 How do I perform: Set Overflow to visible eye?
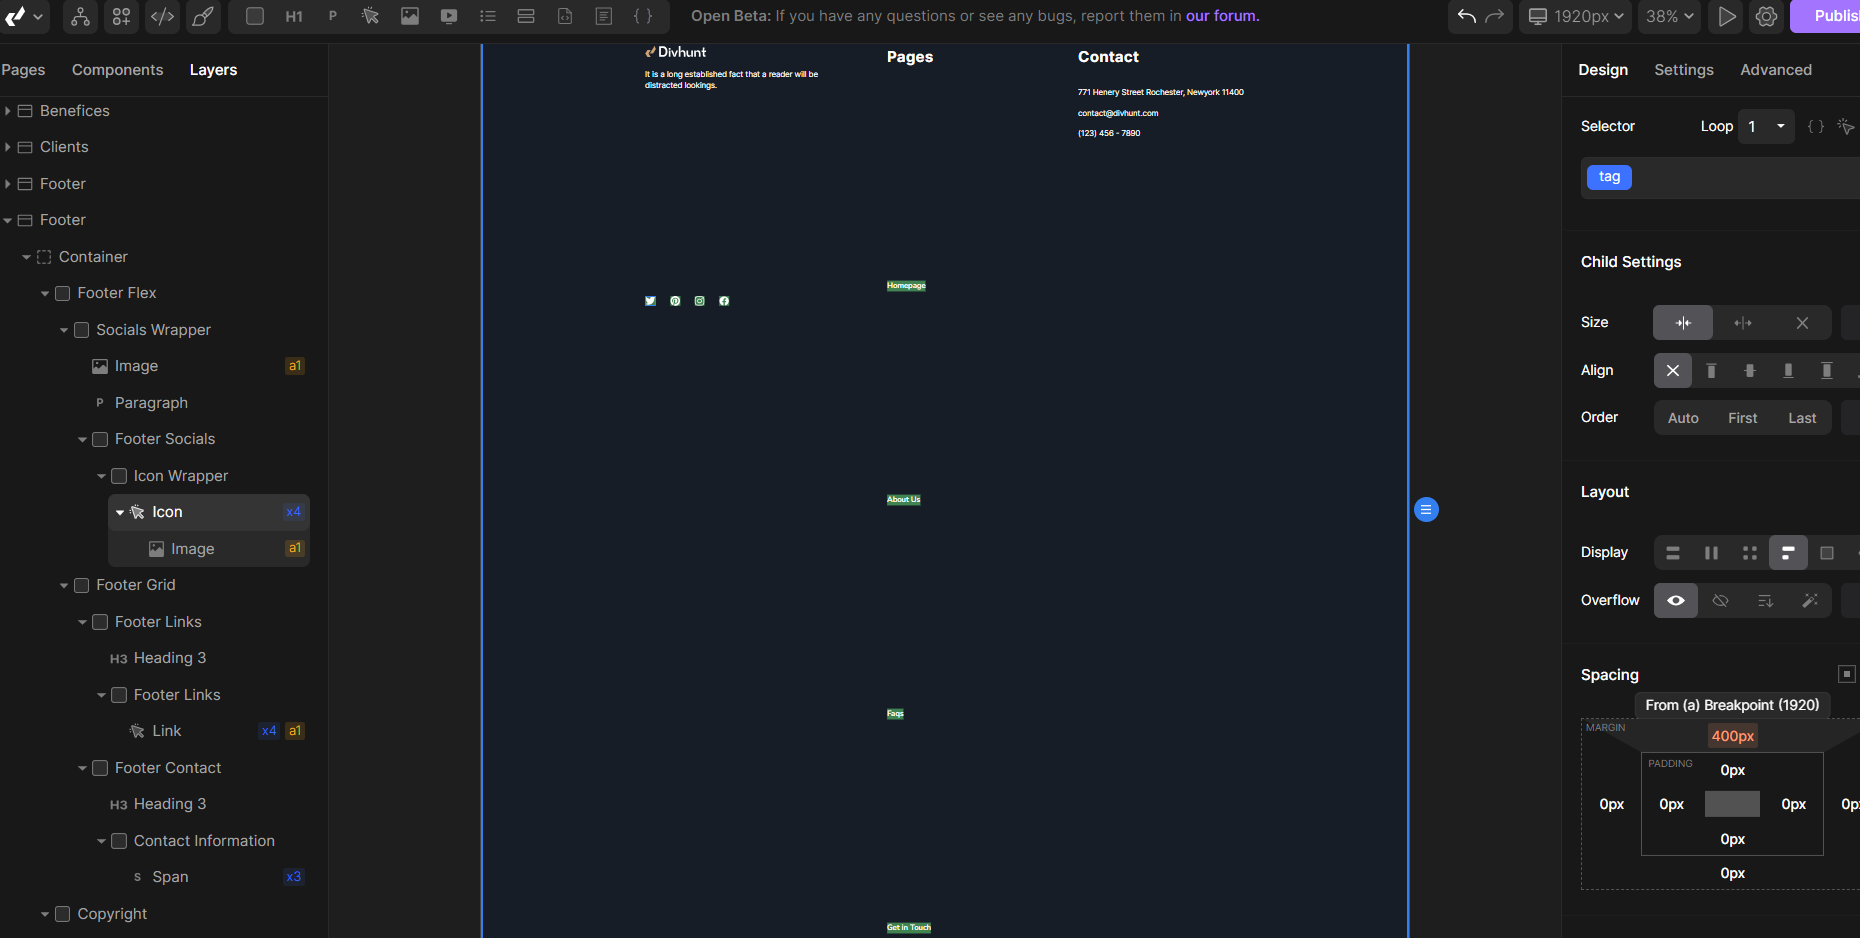[1676, 601]
